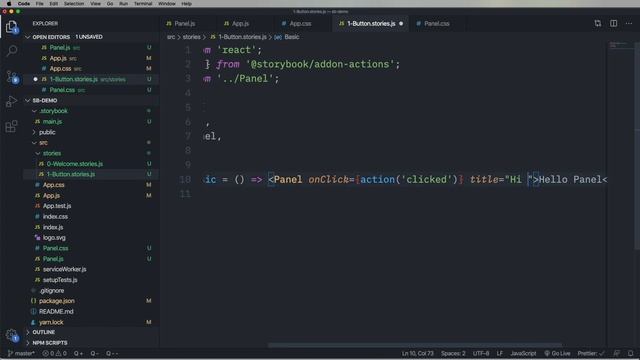
Task: Split the editor to the right
Action: tap(613, 23)
